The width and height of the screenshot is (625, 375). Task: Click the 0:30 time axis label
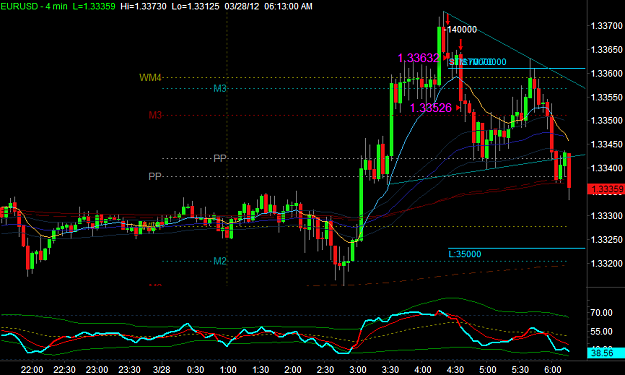(195, 370)
